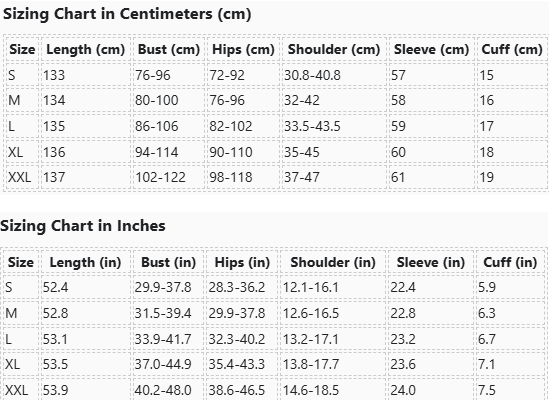
Task: Select the XXL size cell in the cm table
Action: (x=22, y=177)
